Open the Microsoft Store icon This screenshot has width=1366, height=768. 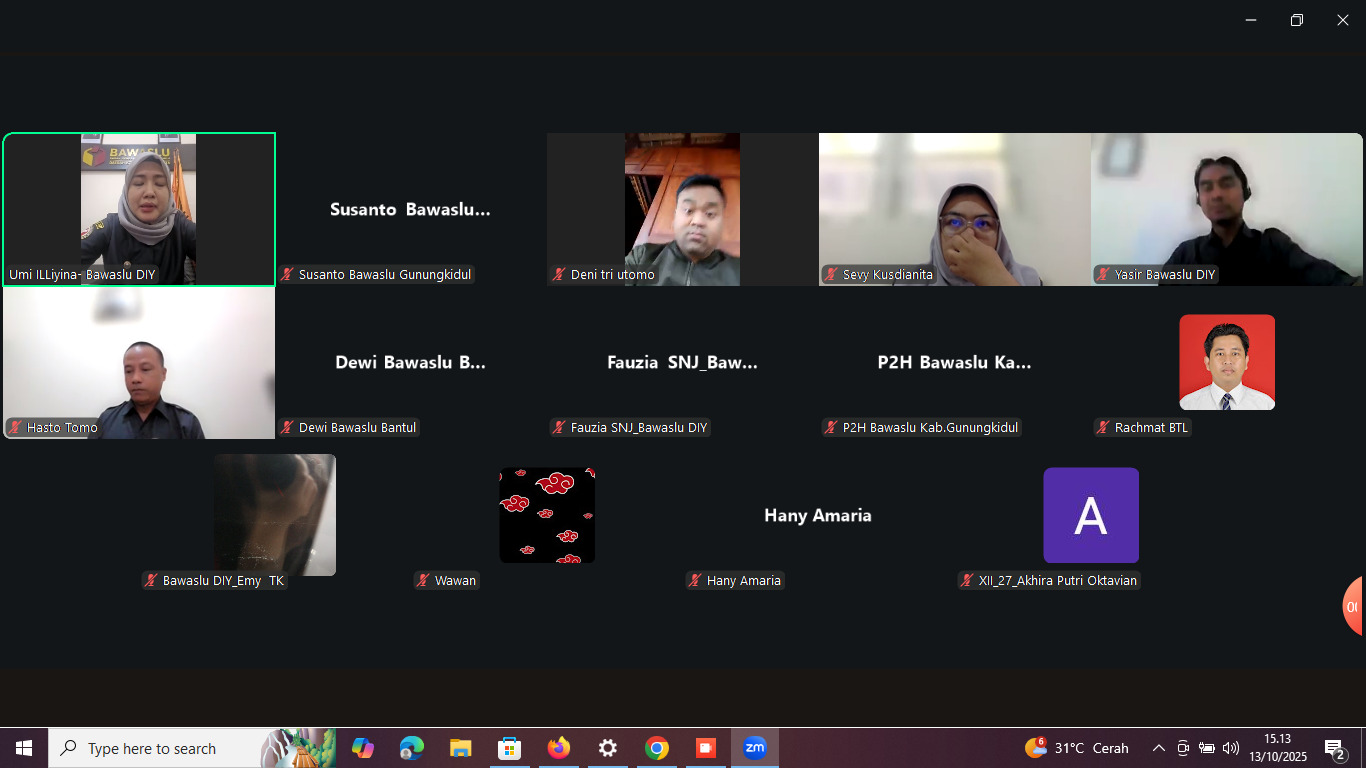point(509,748)
